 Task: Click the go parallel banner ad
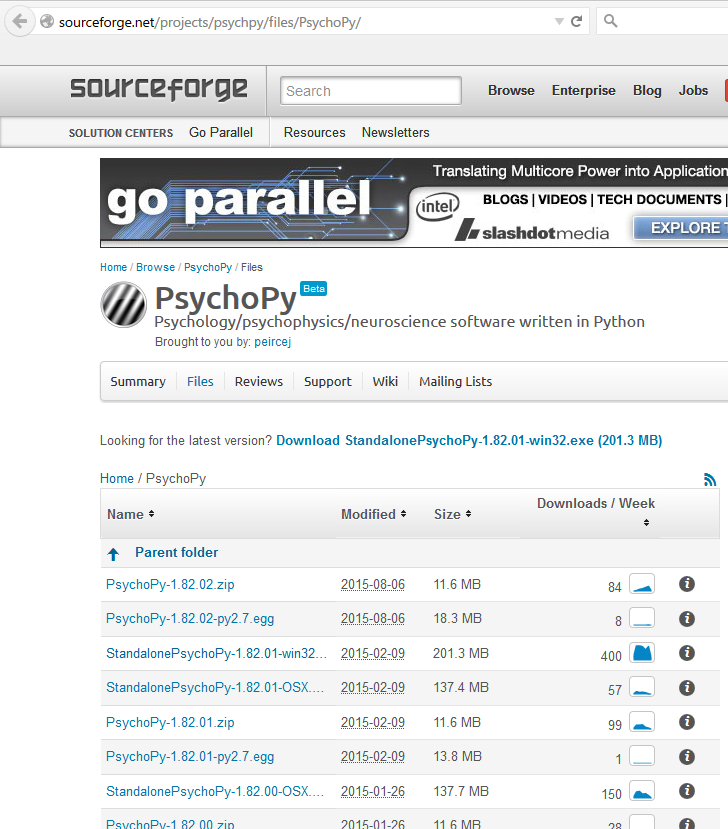click(414, 202)
